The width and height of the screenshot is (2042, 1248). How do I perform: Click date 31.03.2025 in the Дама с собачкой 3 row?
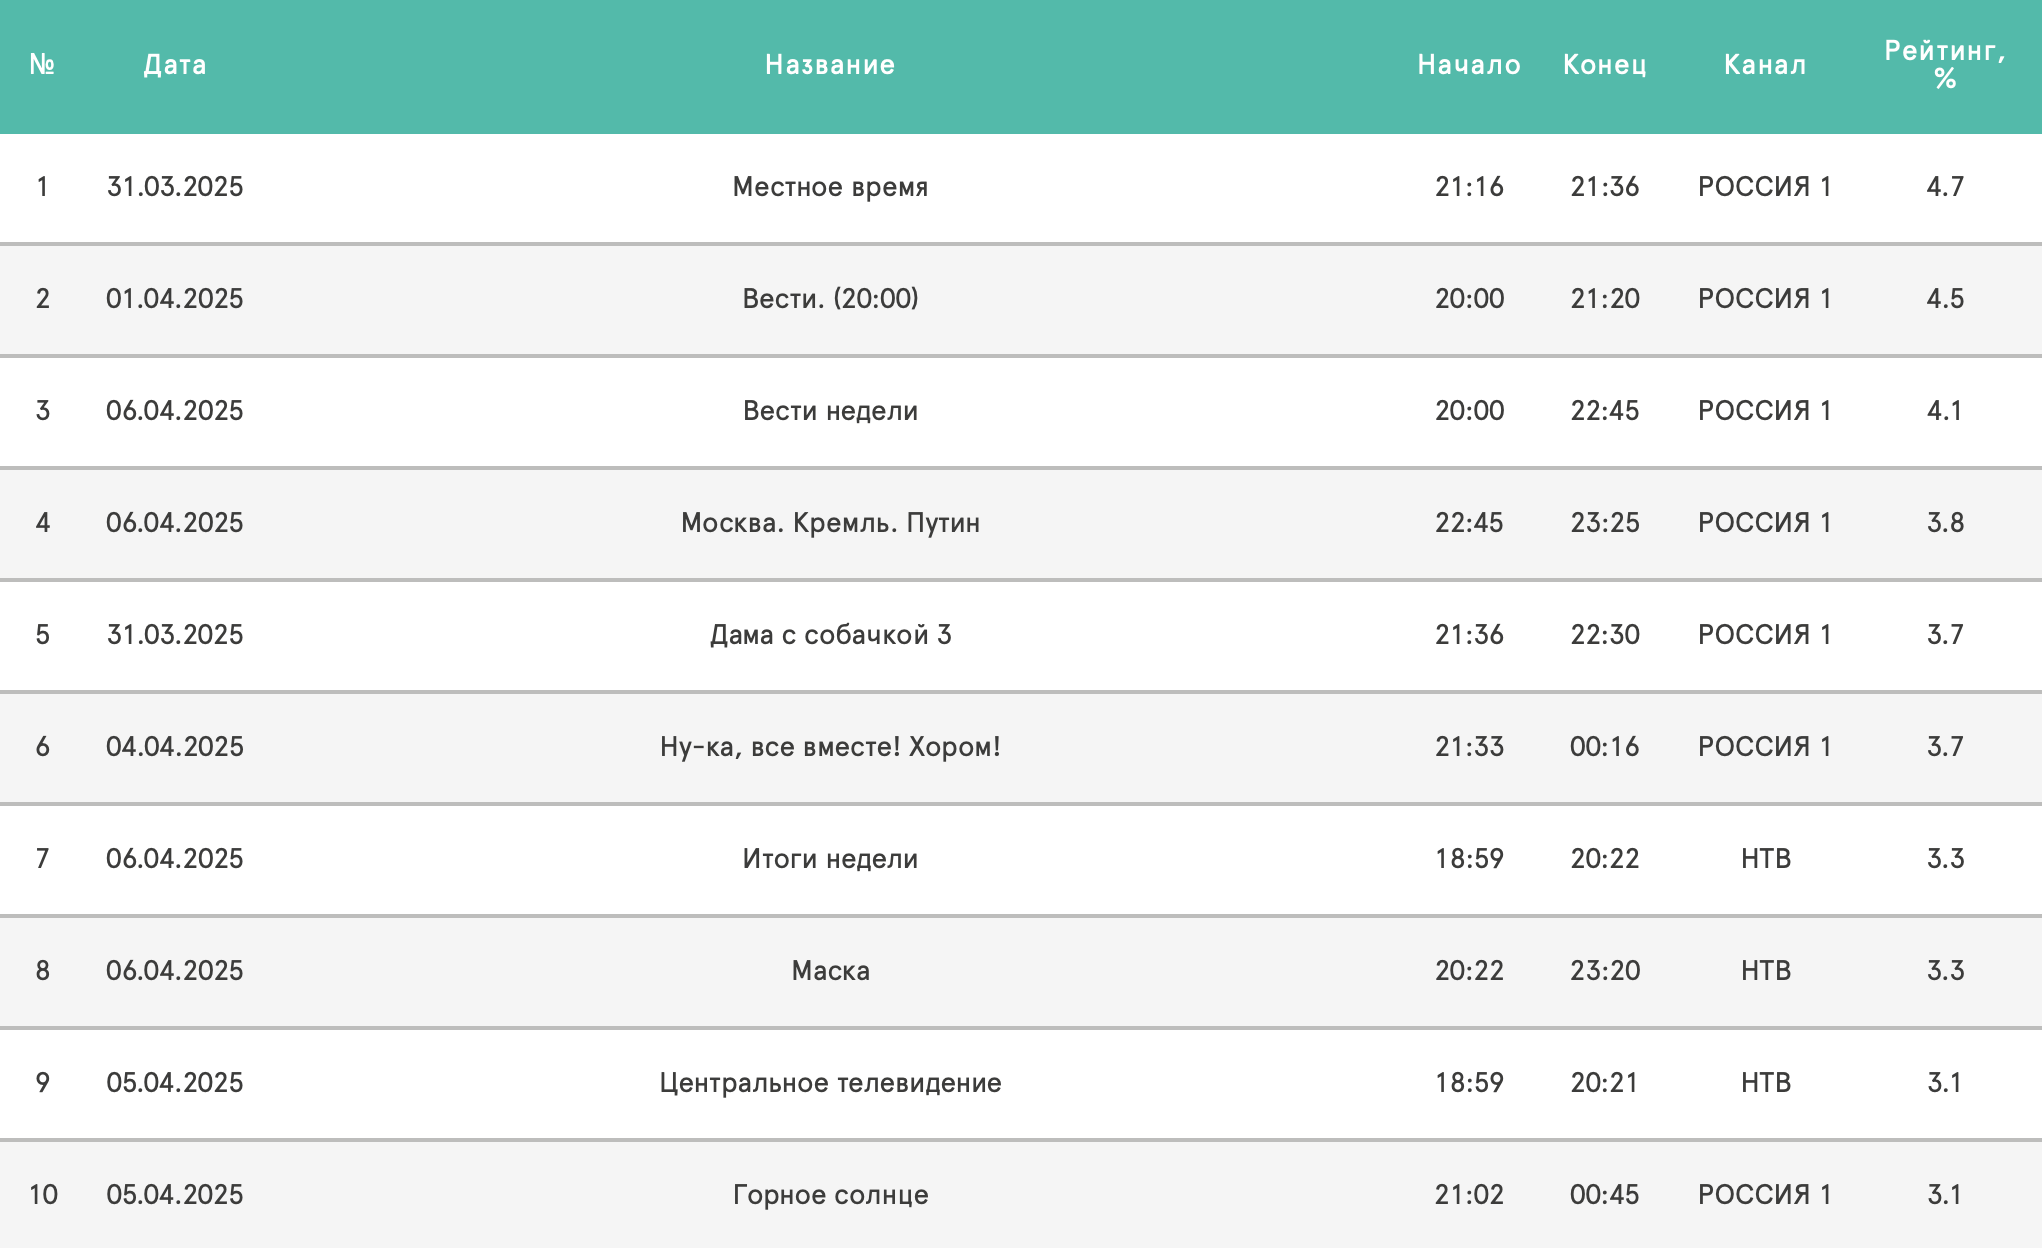coord(175,635)
